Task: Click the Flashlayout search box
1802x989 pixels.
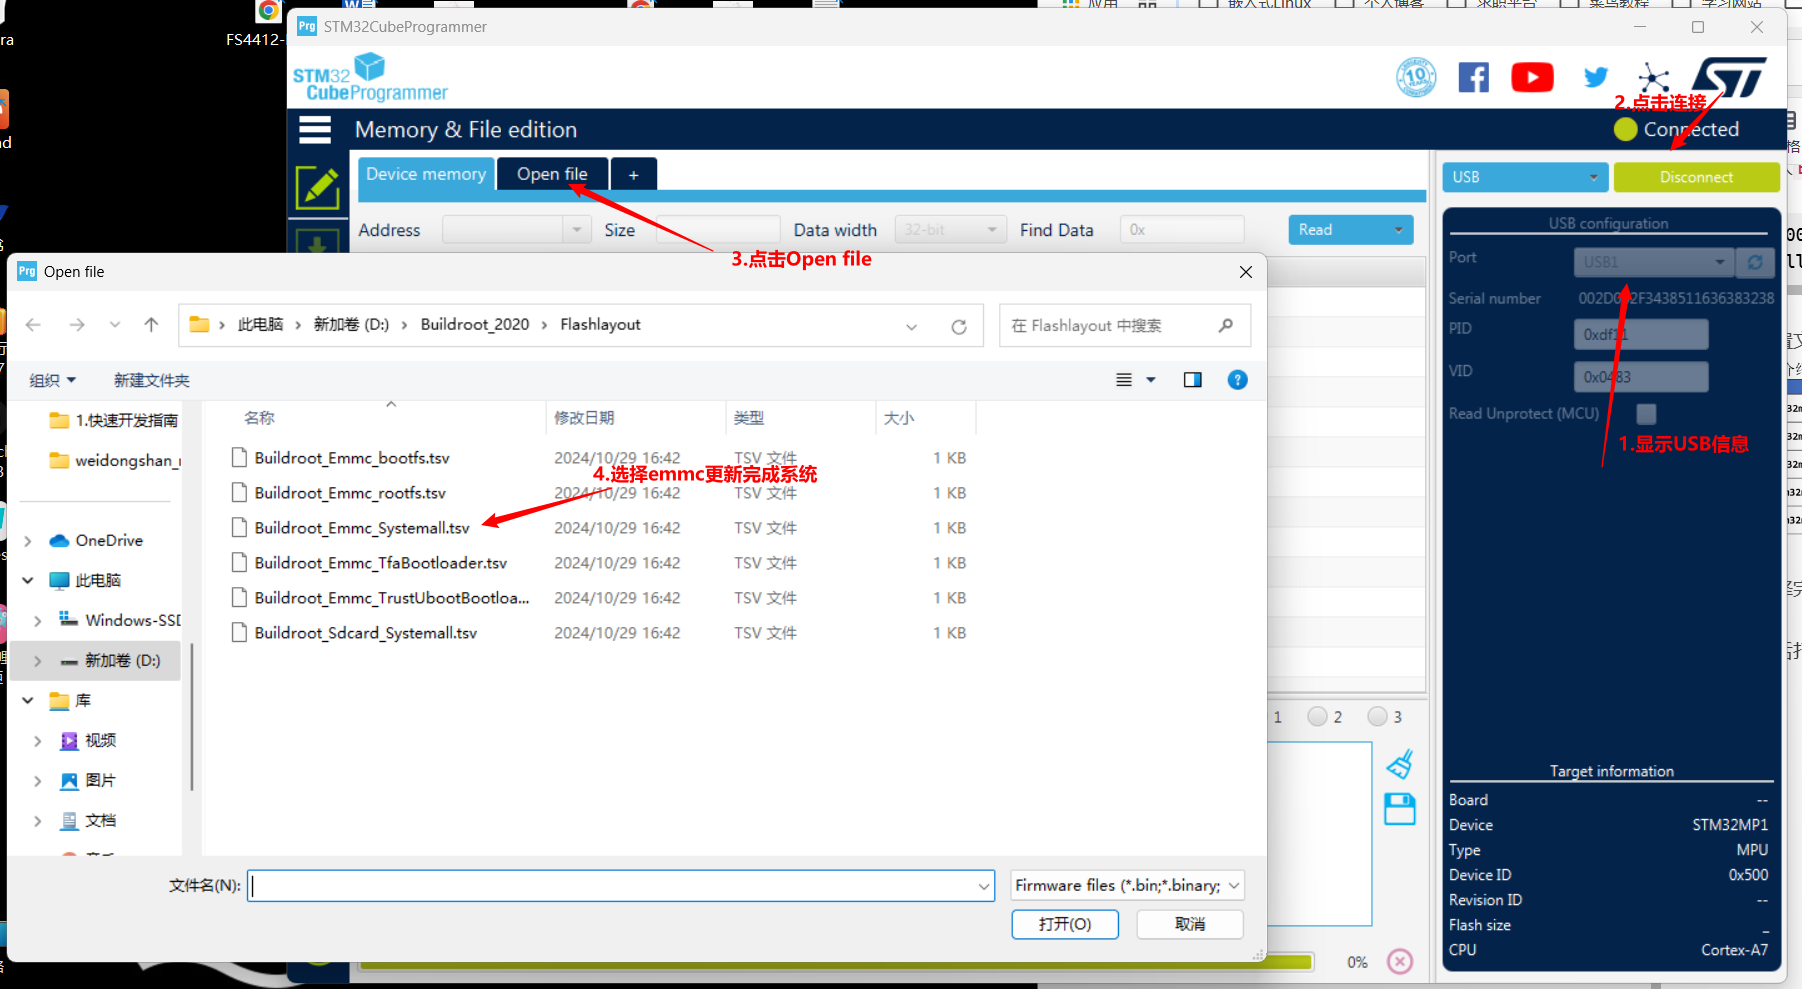Action: (x=1124, y=326)
